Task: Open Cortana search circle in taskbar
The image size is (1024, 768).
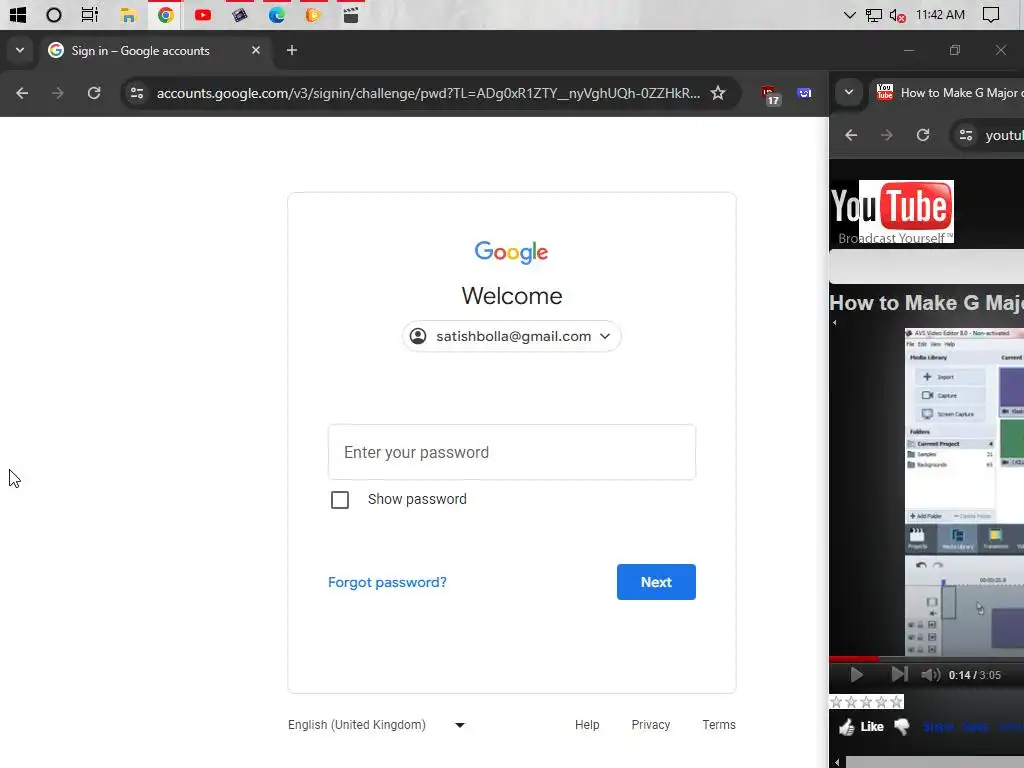Action: coord(54,14)
